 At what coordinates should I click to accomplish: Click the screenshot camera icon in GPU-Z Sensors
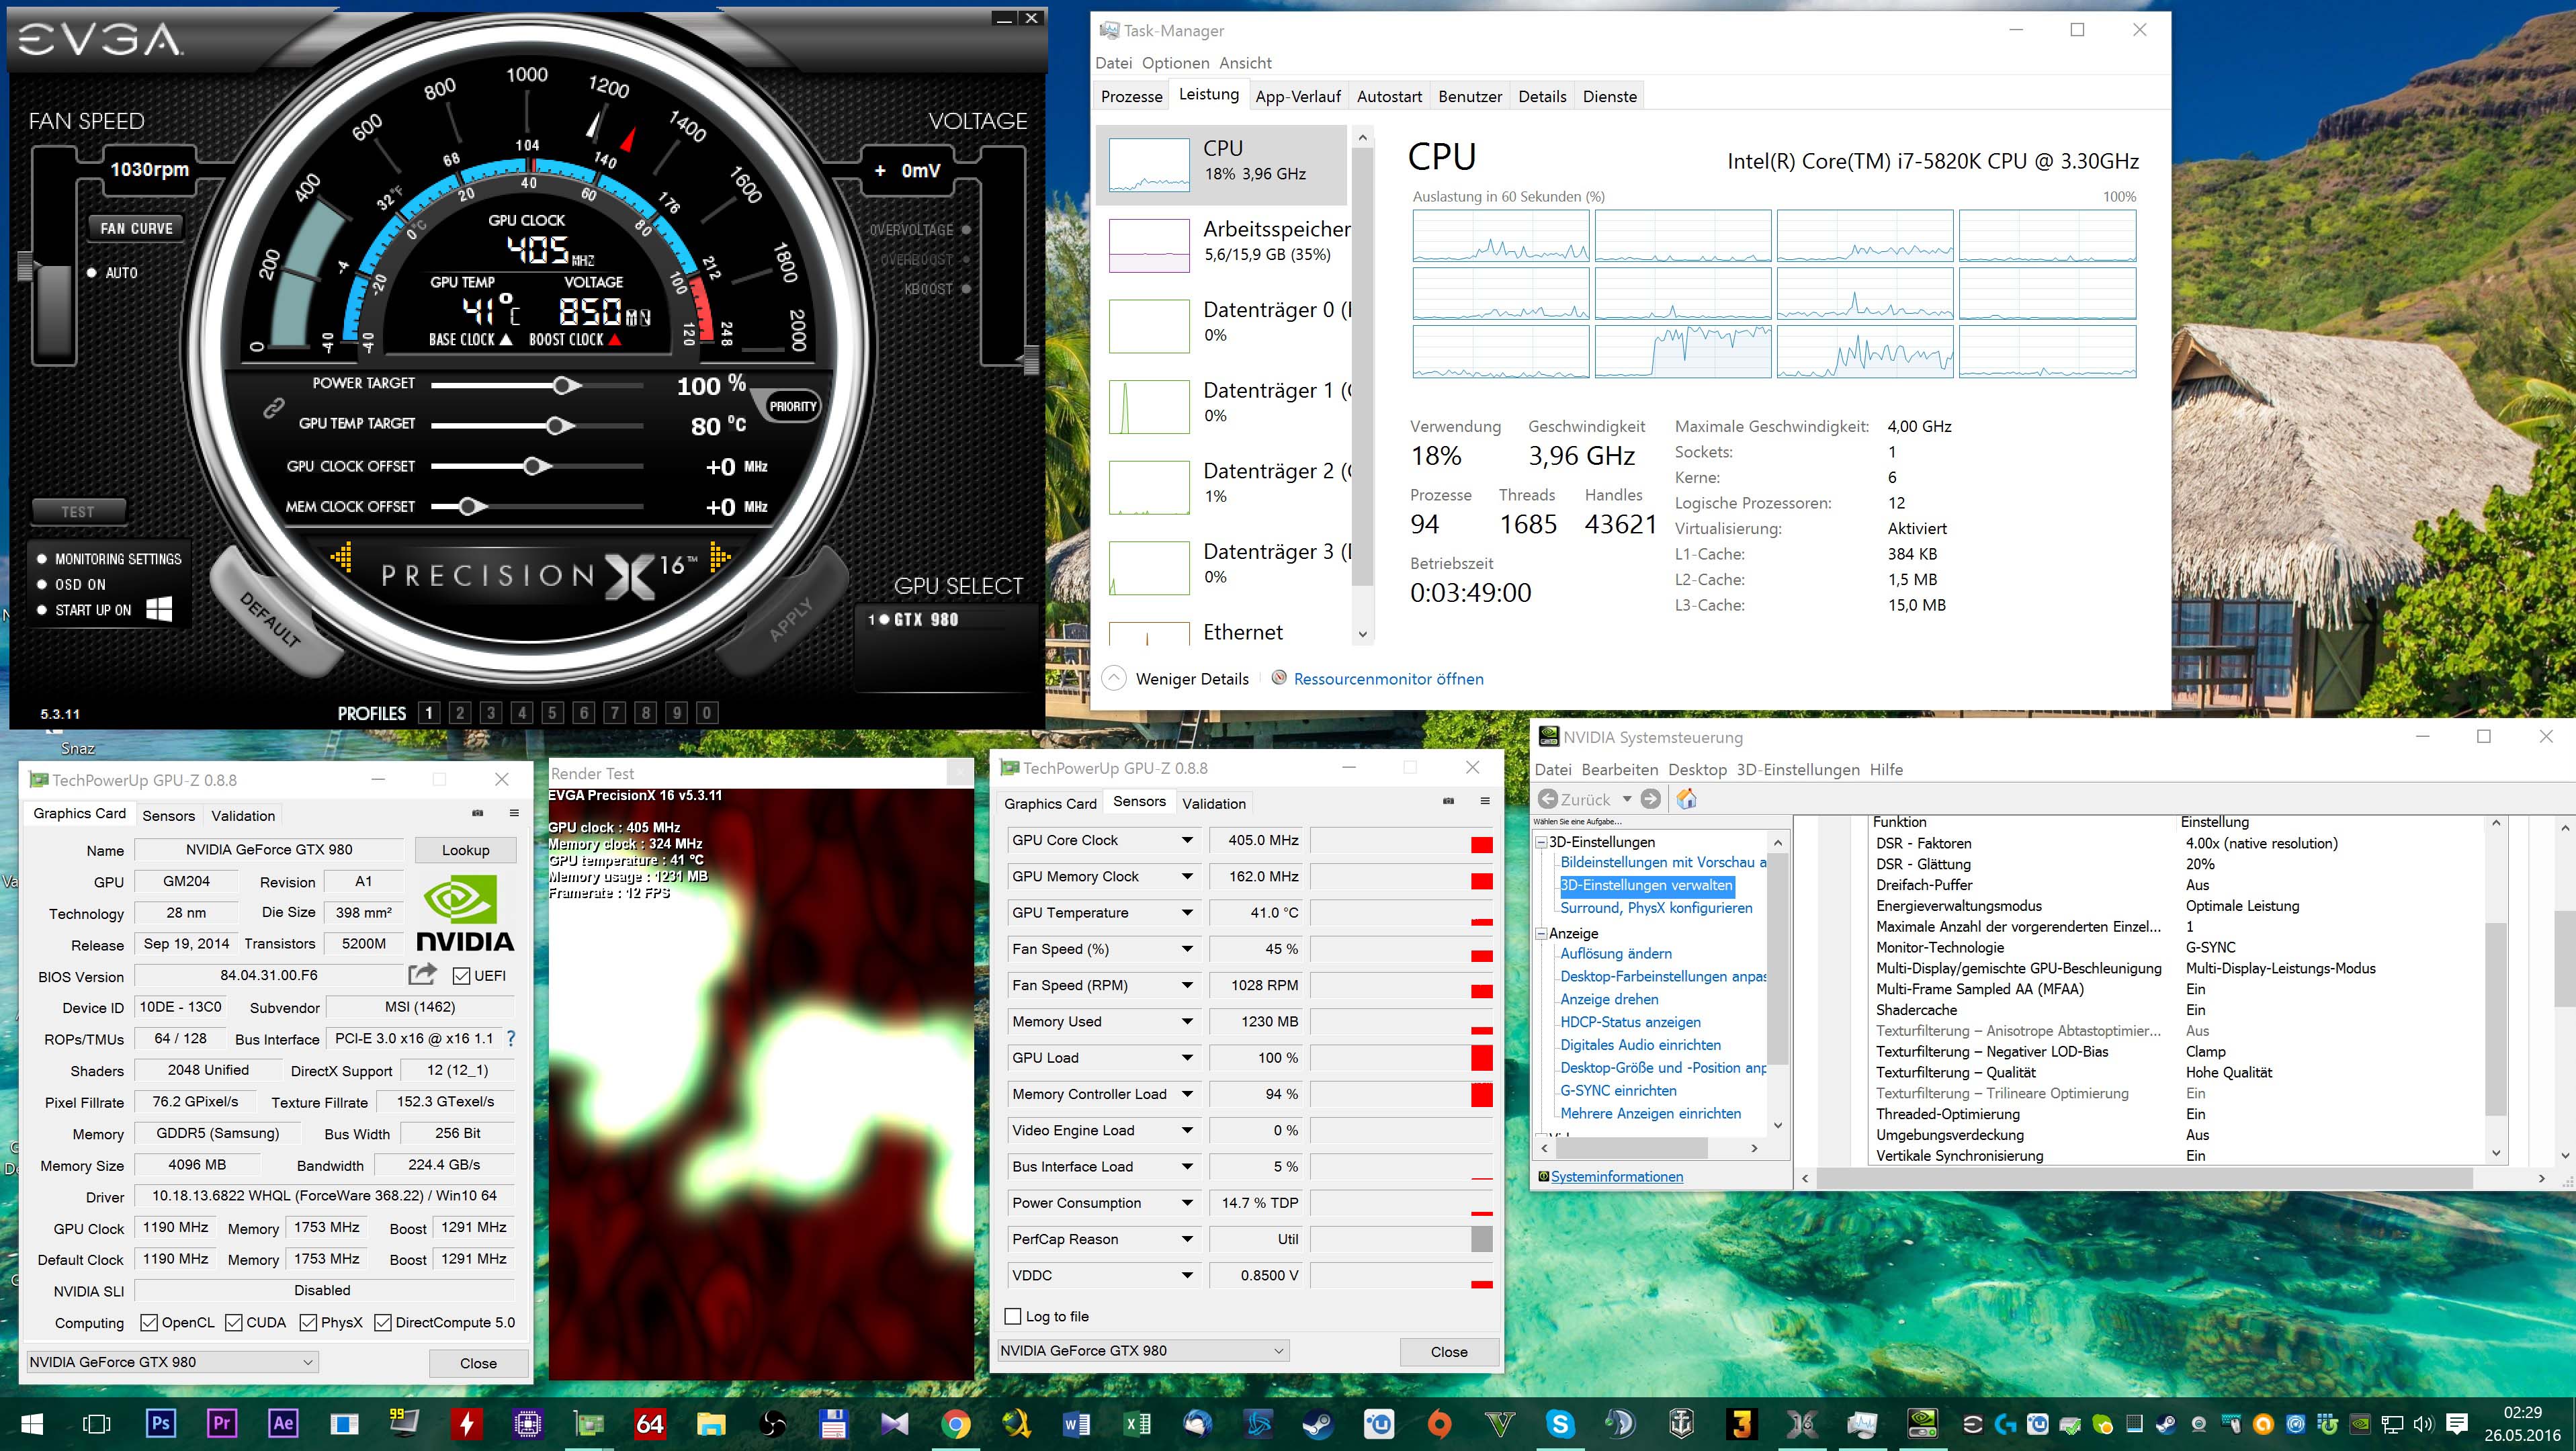coord(1448,801)
